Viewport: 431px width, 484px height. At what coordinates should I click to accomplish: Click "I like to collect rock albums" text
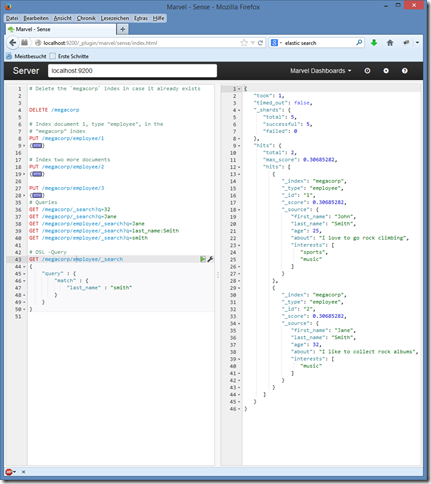click(x=367, y=352)
